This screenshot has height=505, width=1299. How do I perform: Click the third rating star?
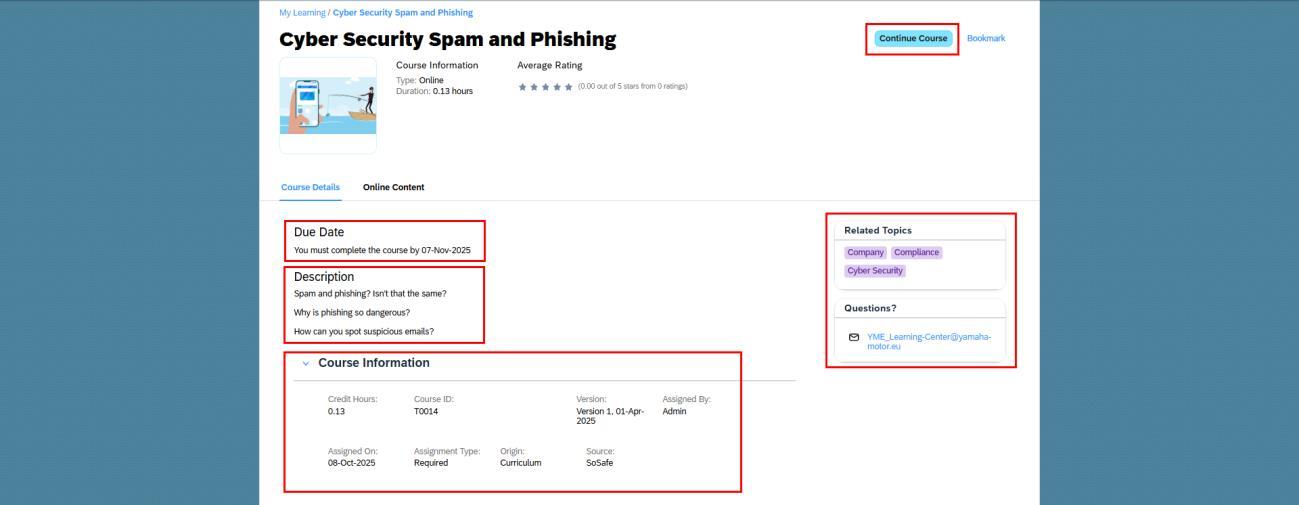tap(545, 86)
